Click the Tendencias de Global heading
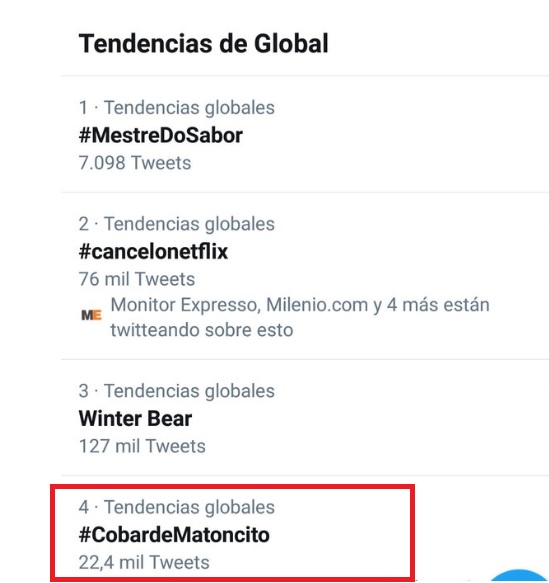549x583 pixels. (x=203, y=44)
